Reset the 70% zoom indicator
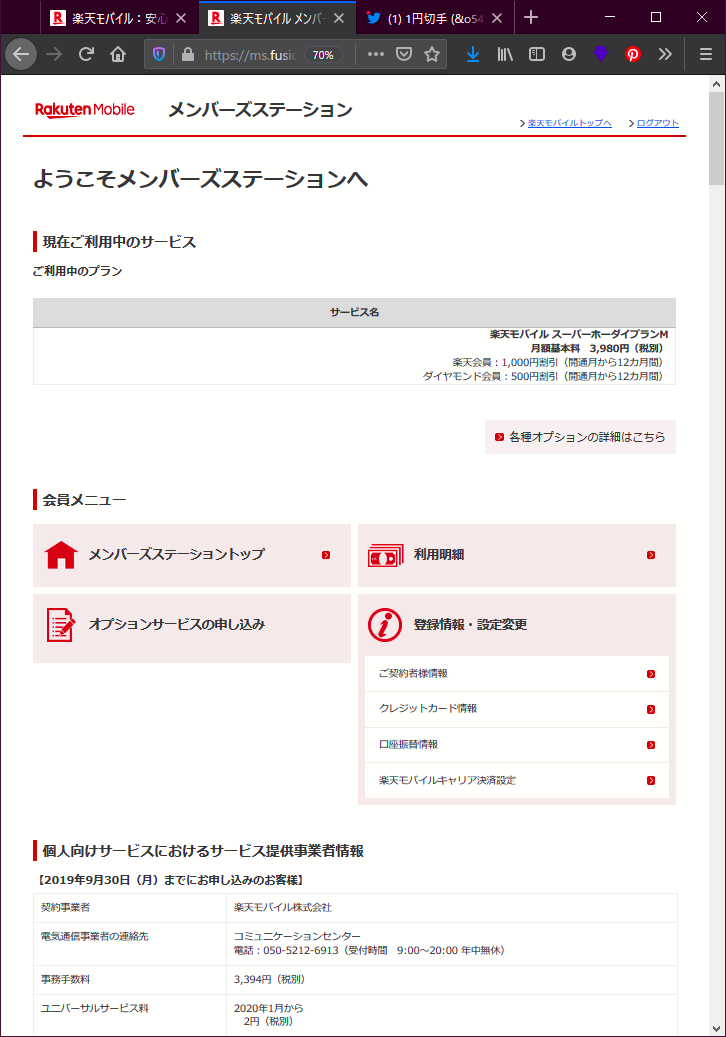The height and width of the screenshot is (1037, 726). click(x=323, y=55)
